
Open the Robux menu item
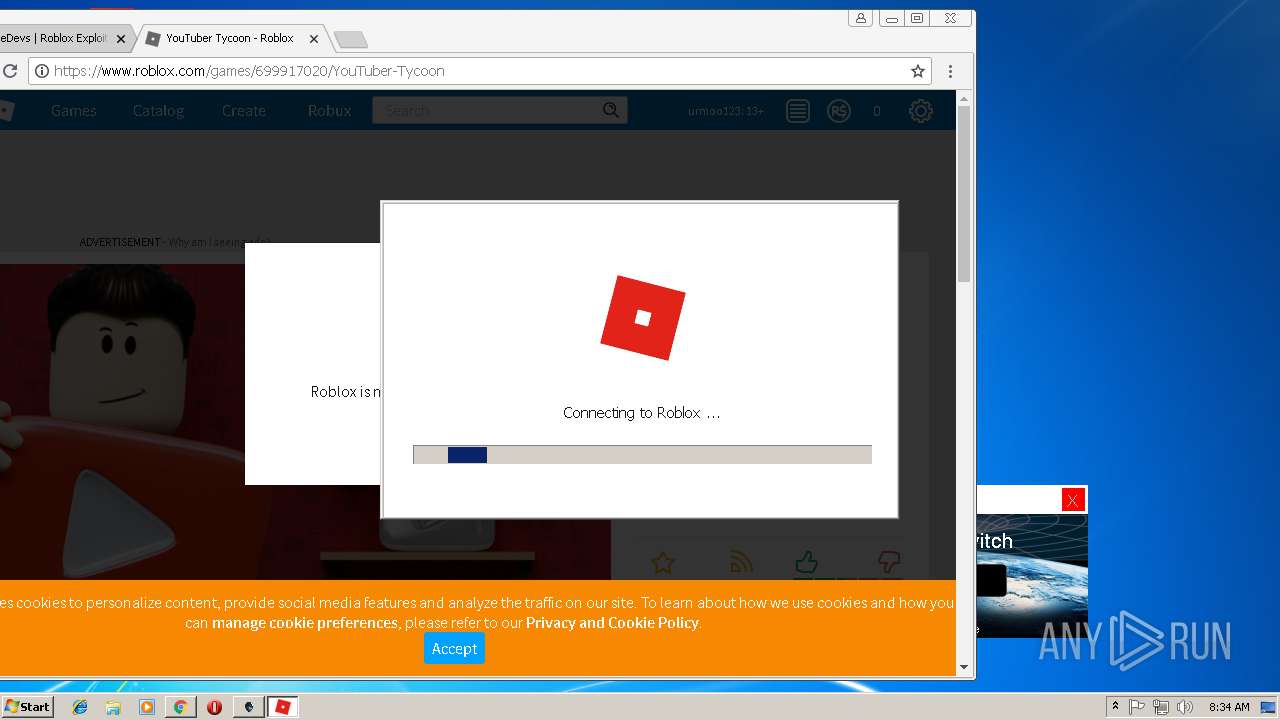click(329, 111)
